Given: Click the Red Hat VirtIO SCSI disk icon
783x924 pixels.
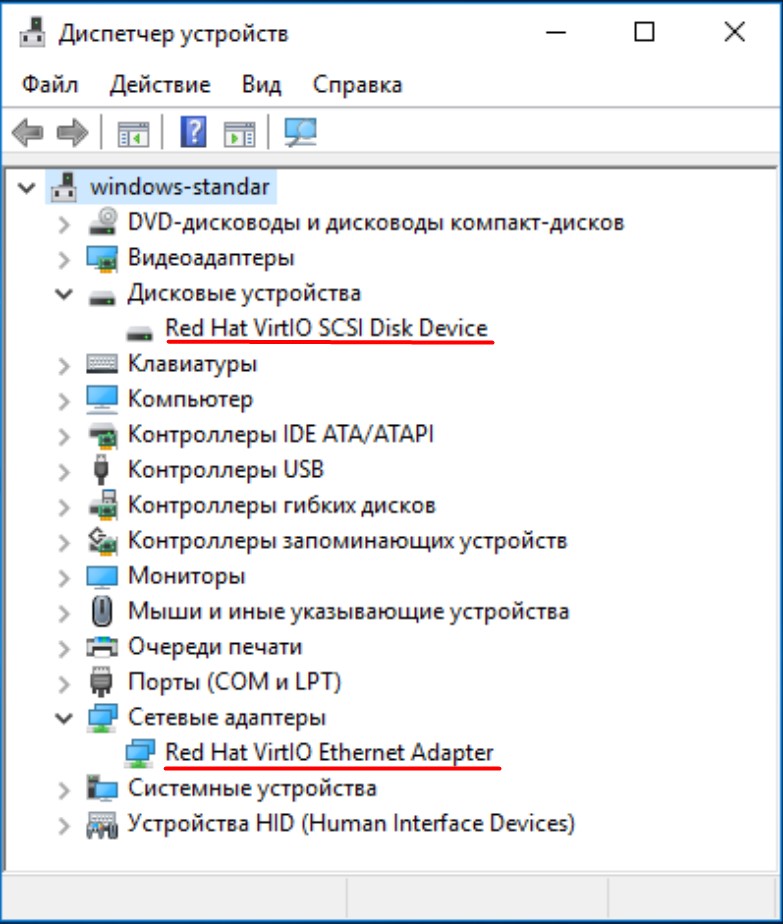Looking at the screenshot, I should [x=139, y=329].
